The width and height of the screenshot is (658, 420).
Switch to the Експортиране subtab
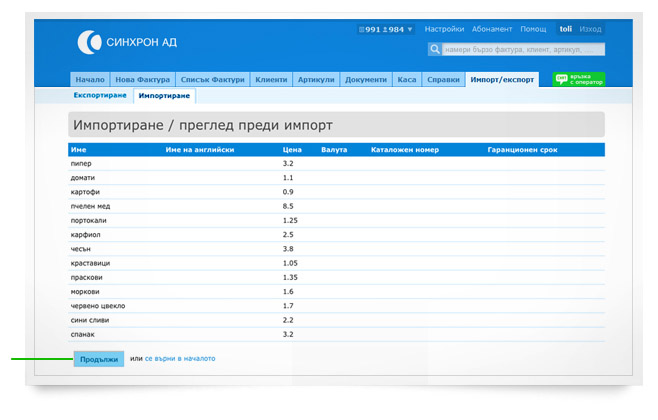point(100,95)
